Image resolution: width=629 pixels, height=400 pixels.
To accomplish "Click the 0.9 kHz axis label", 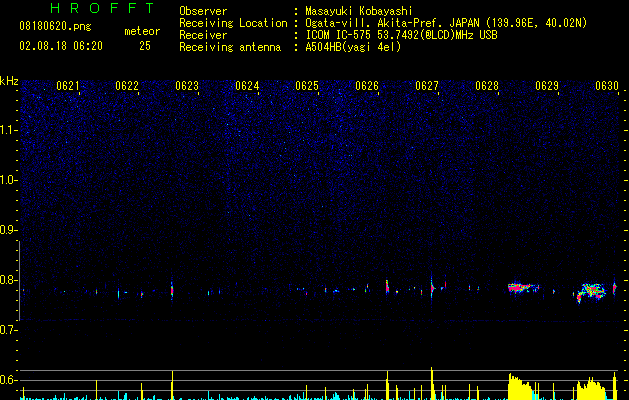I will click(x=9, y=230).
